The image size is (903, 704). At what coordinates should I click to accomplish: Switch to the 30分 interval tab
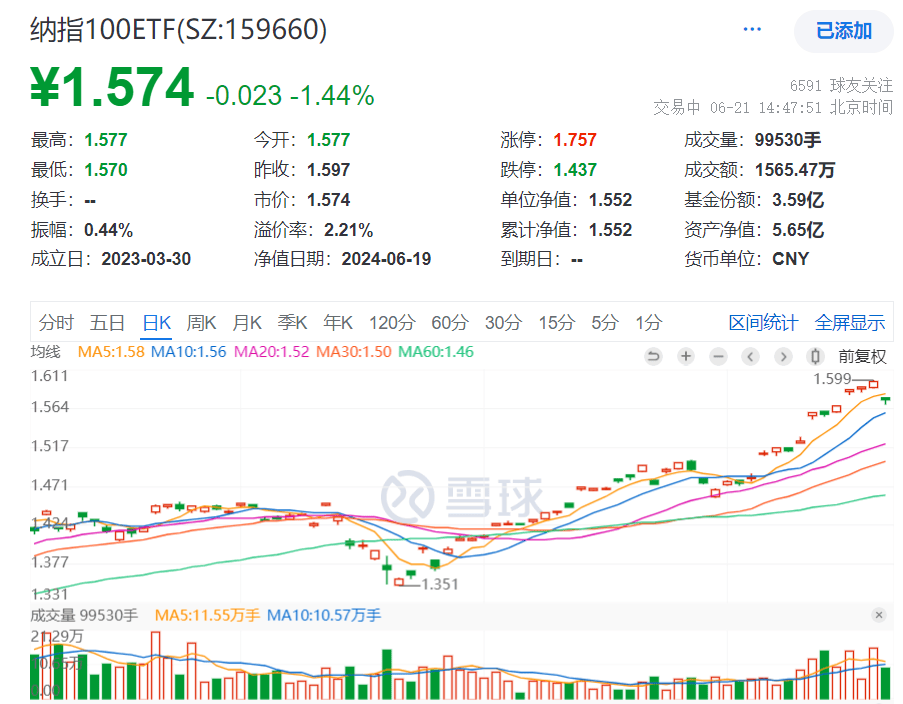[x=503, y=323]
